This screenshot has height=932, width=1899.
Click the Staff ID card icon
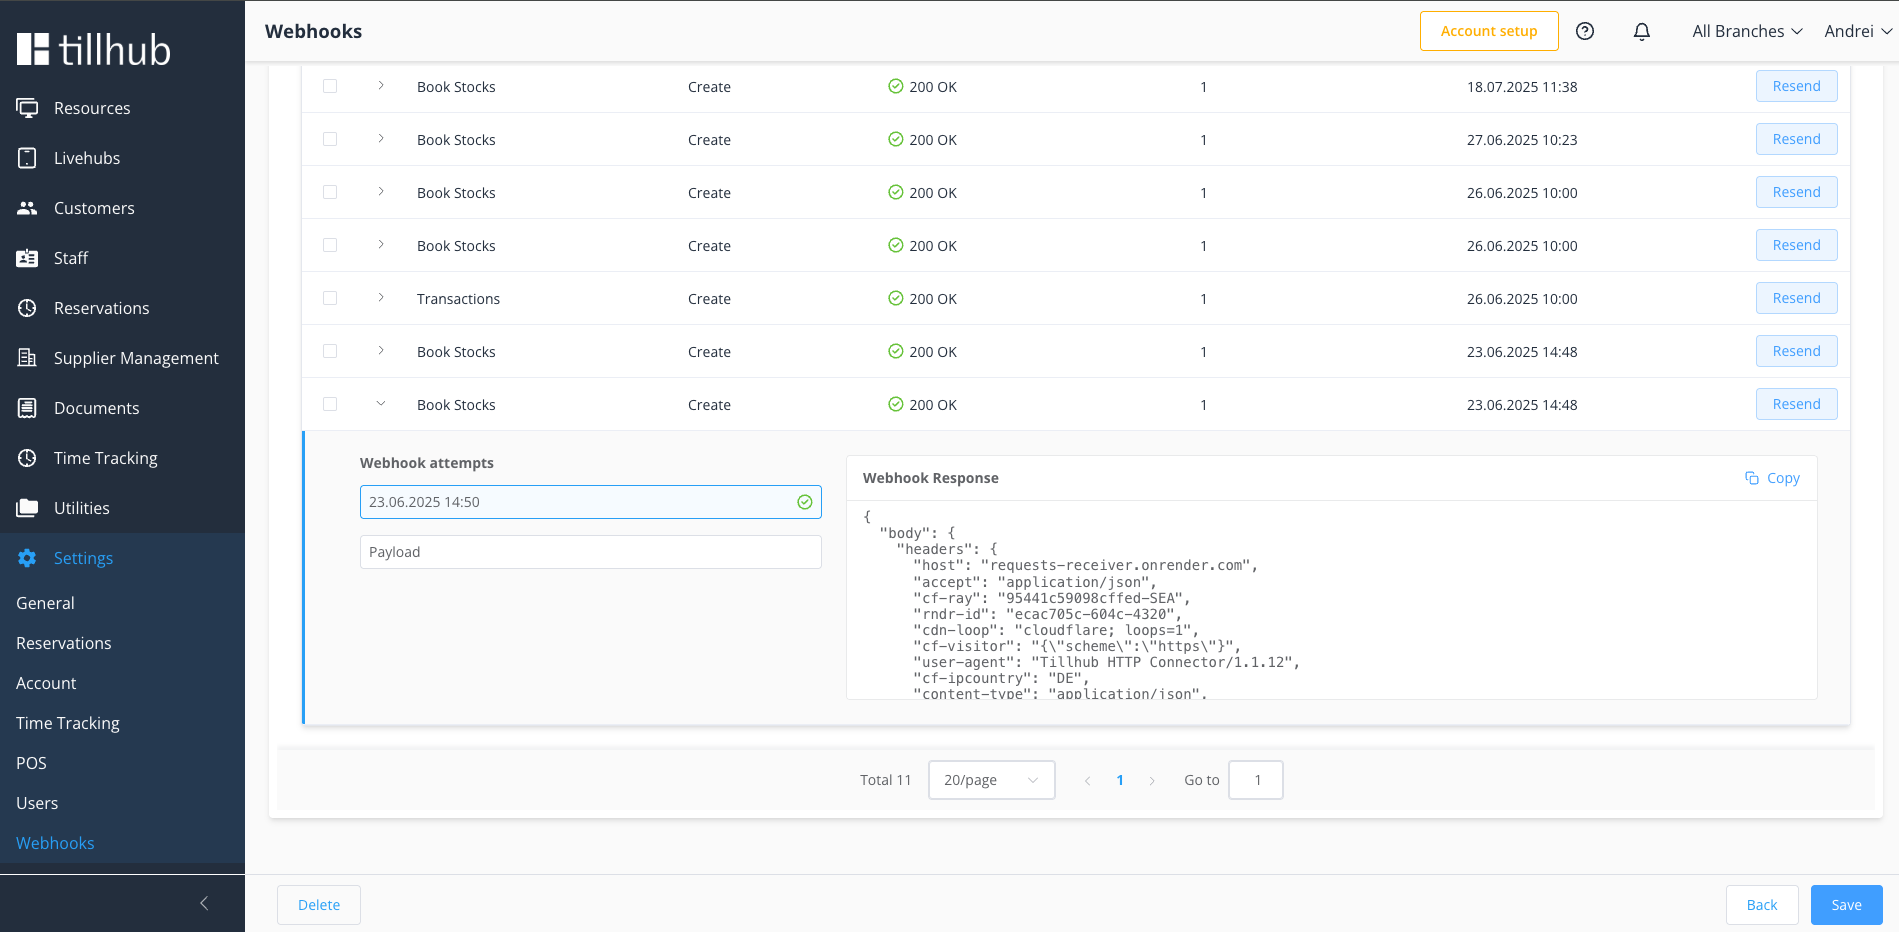[x=27, y=258]
